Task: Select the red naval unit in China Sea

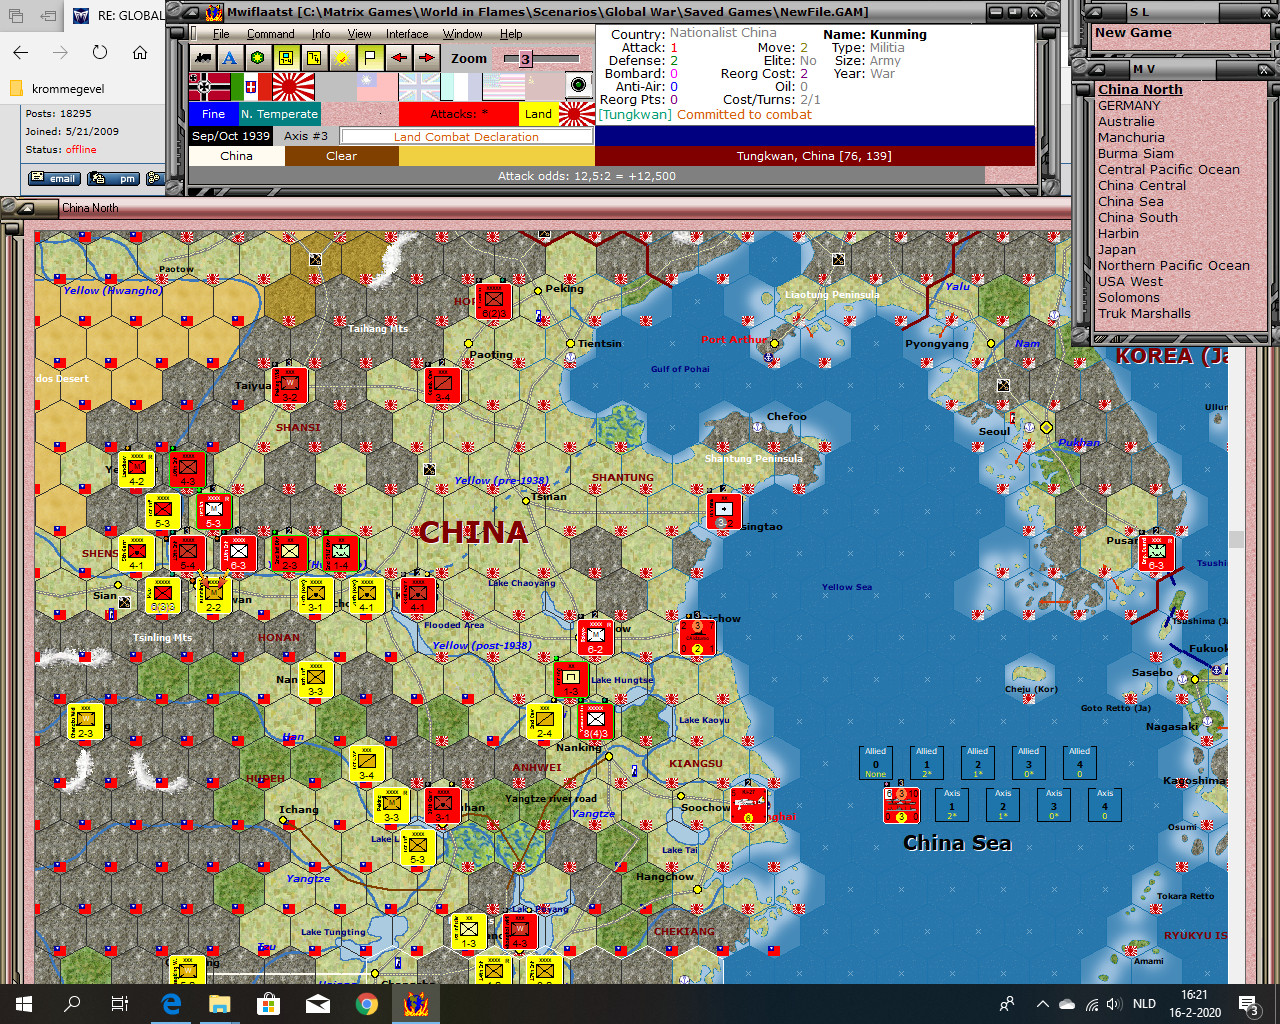Action: (x=901, y=805)
